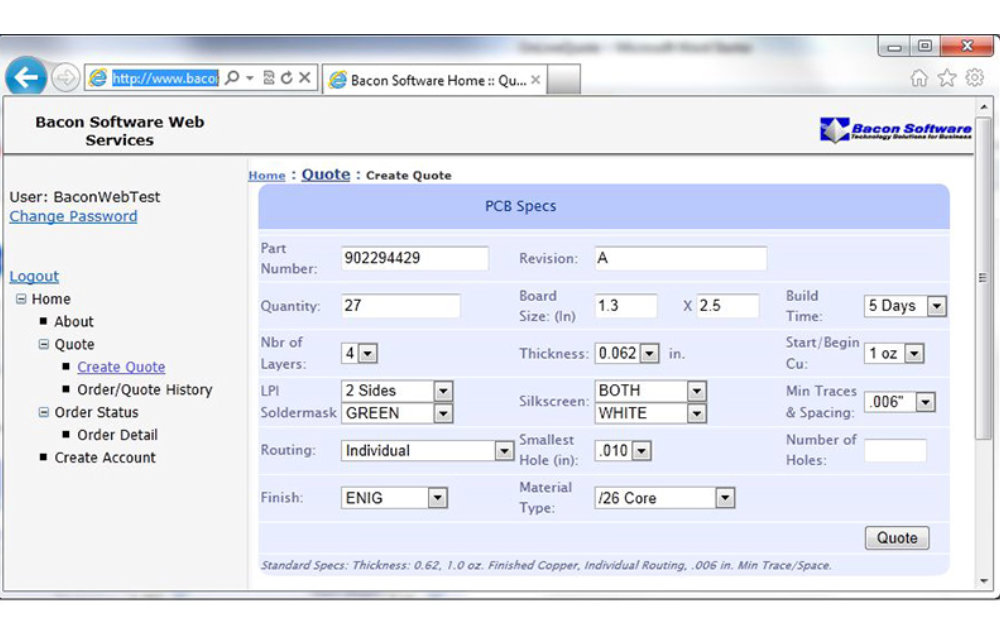
Task: Open the Start/Begin Cu dropdown
Action: pos(894,353)
